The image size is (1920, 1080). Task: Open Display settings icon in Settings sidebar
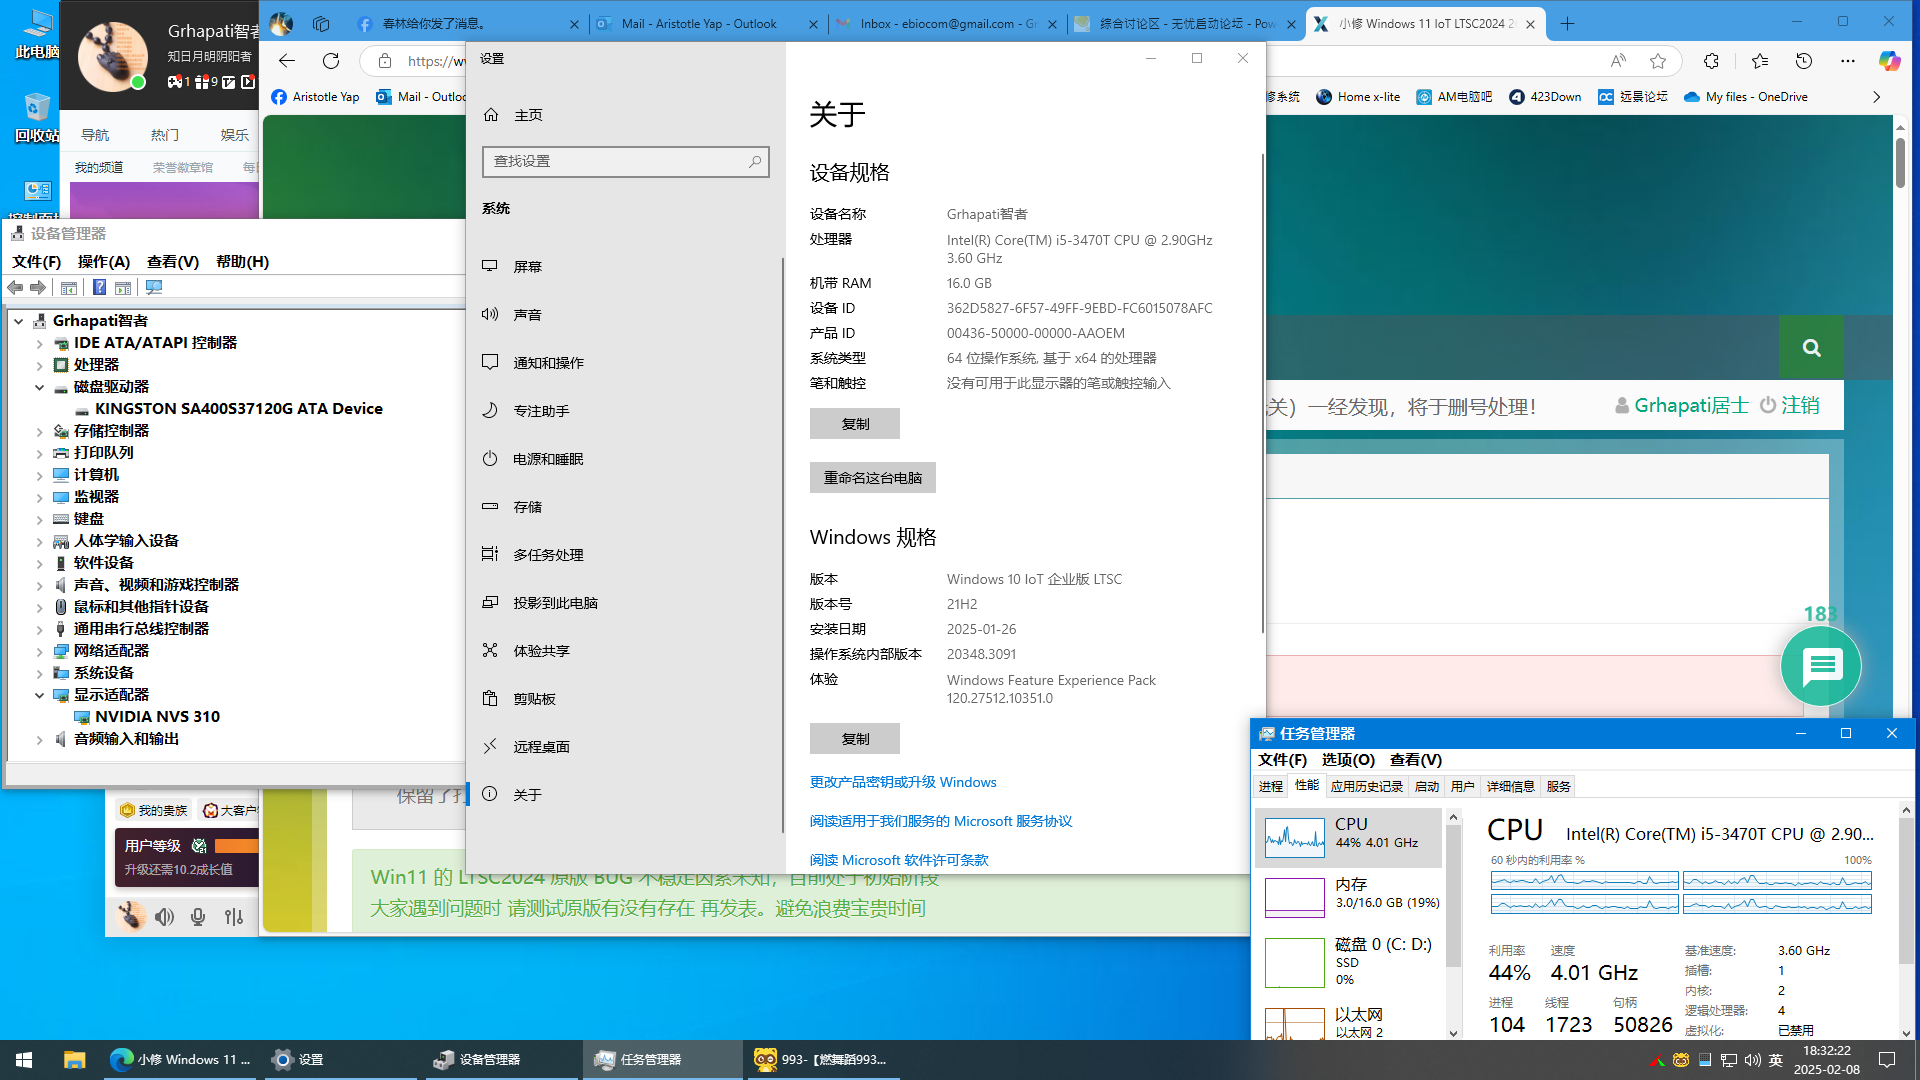pos(490,266)
